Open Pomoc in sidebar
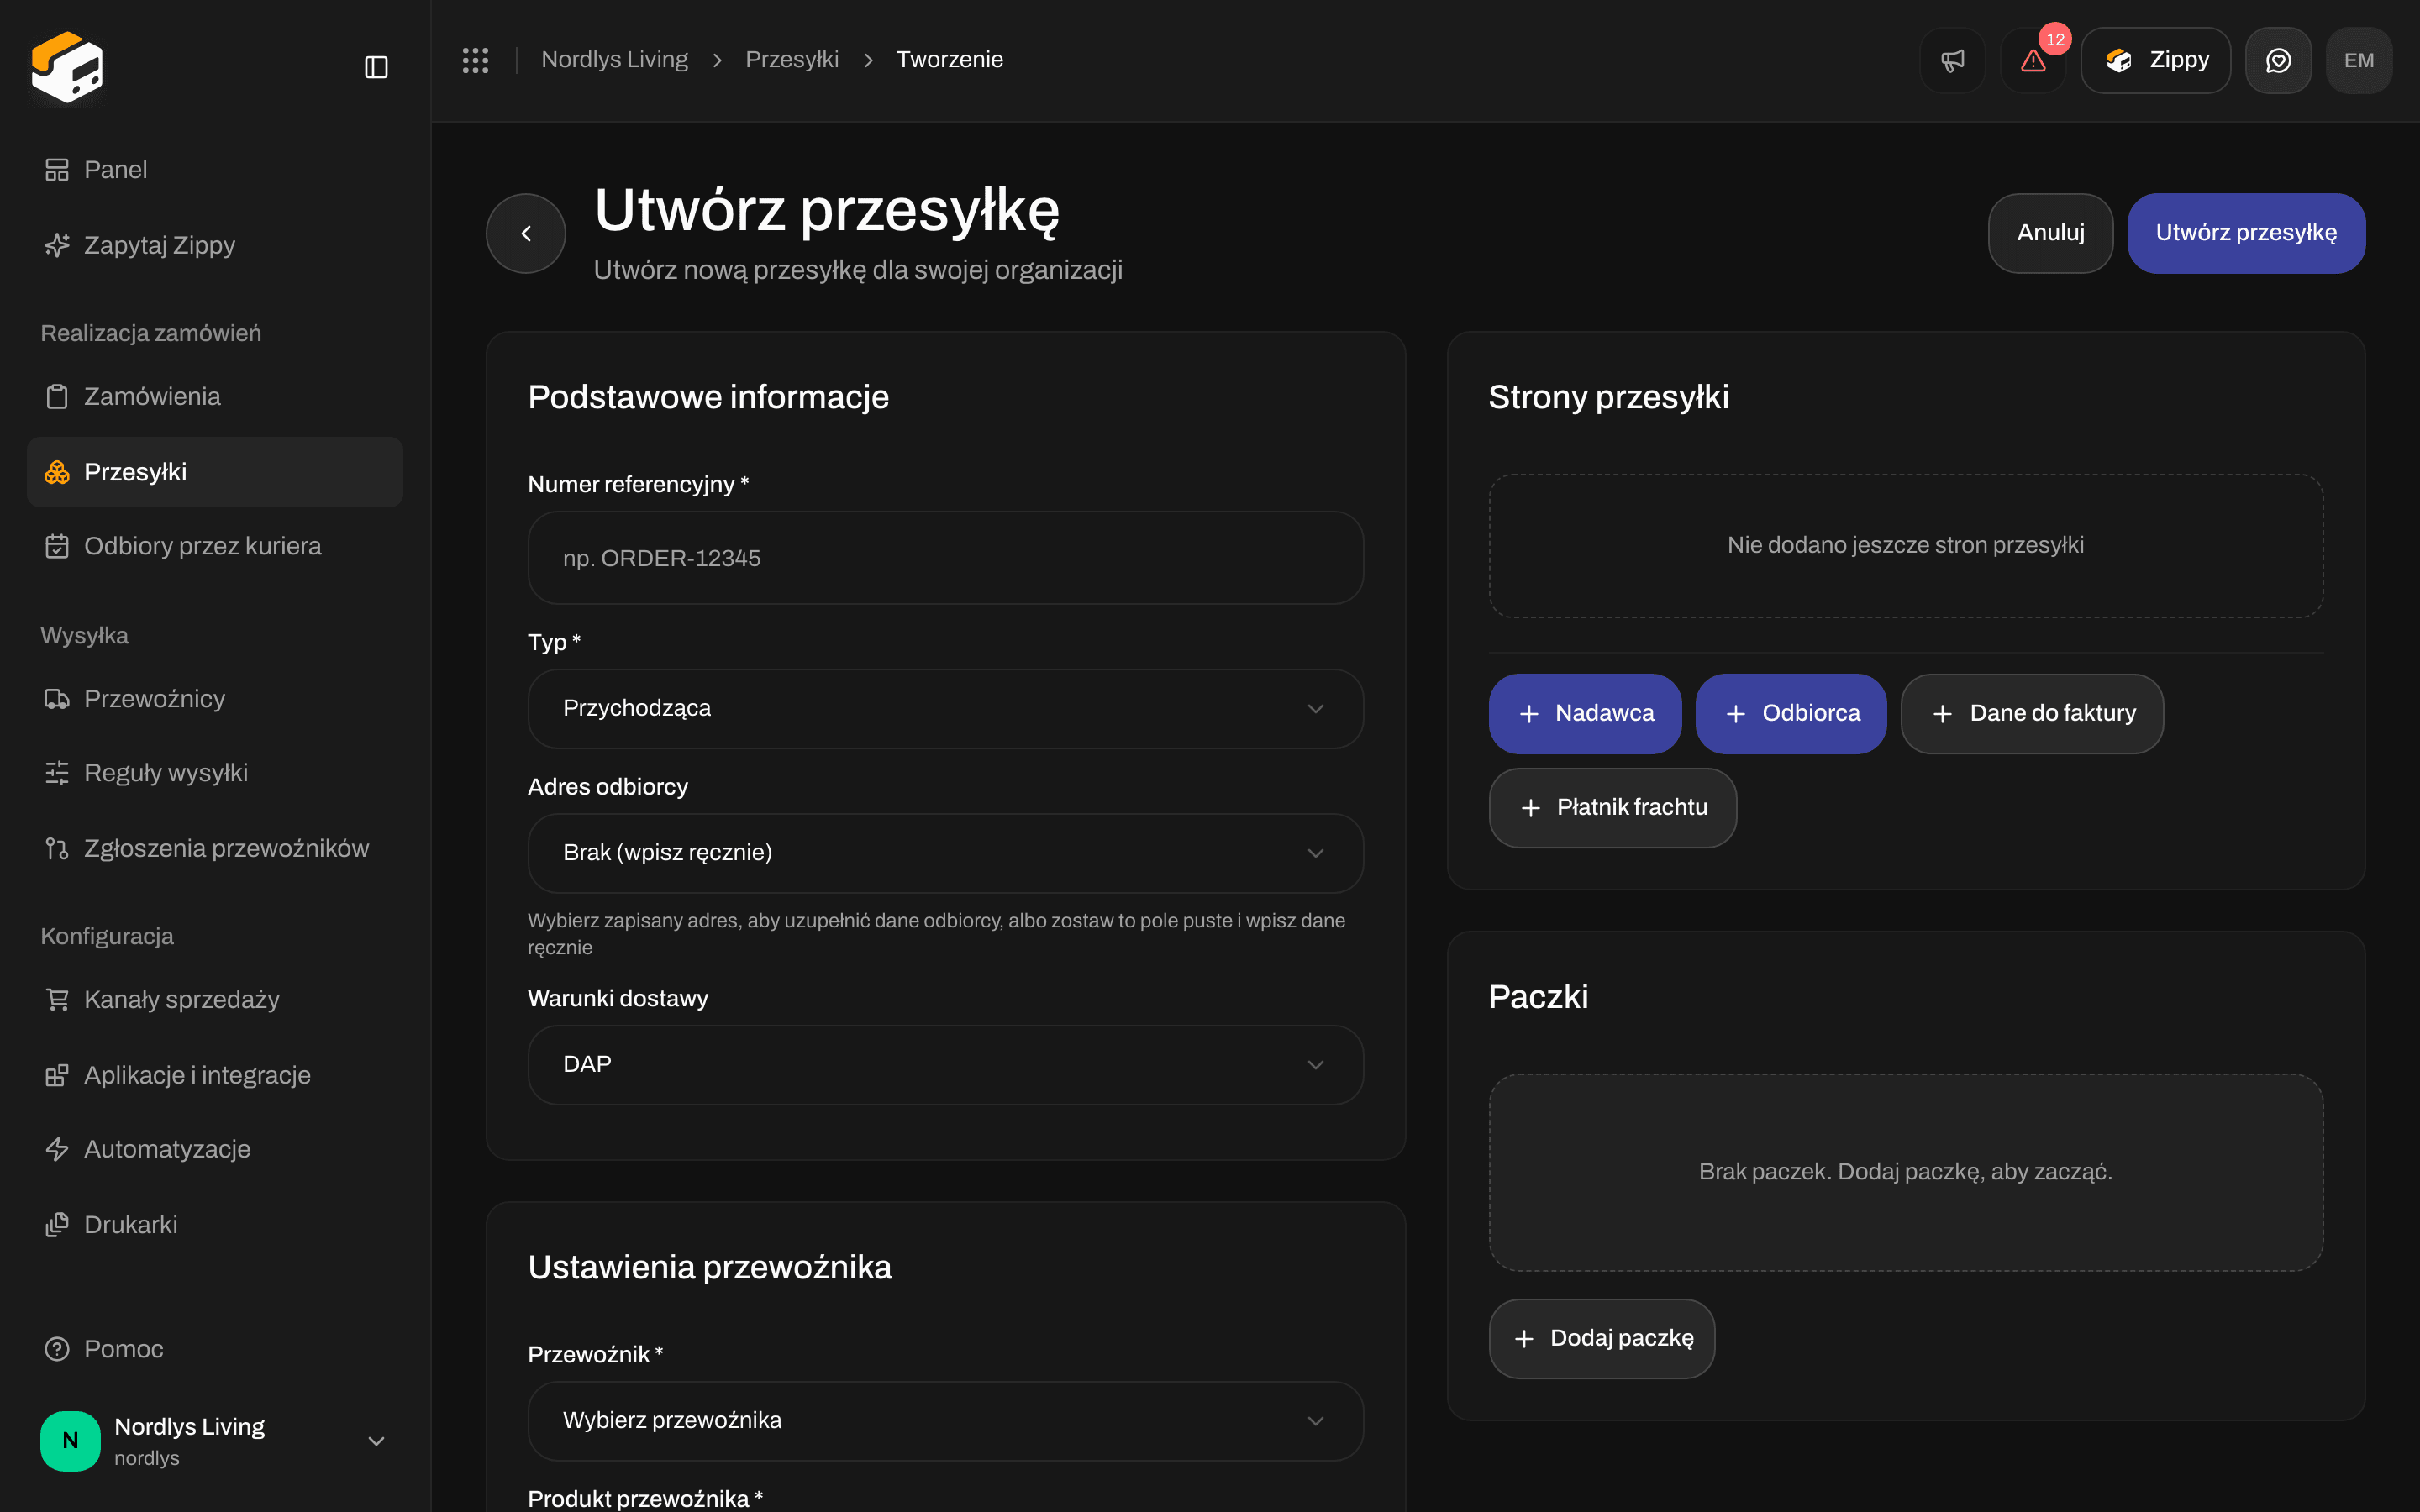 [x=215, y=1349]
